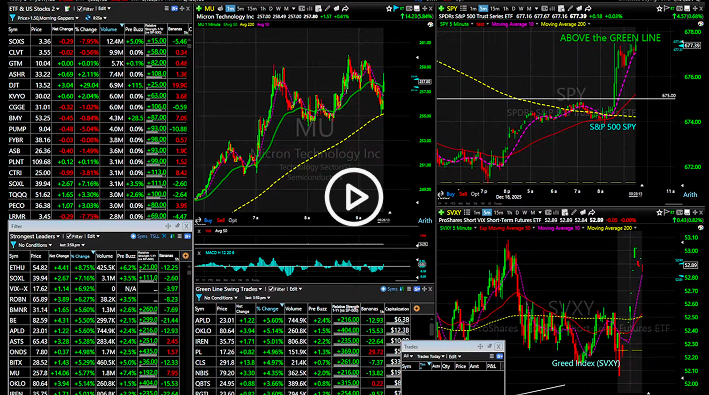Switch MU chart to 5m timeframe
The width and height of the screenshot is (709, 395).
tap(241, 9)
